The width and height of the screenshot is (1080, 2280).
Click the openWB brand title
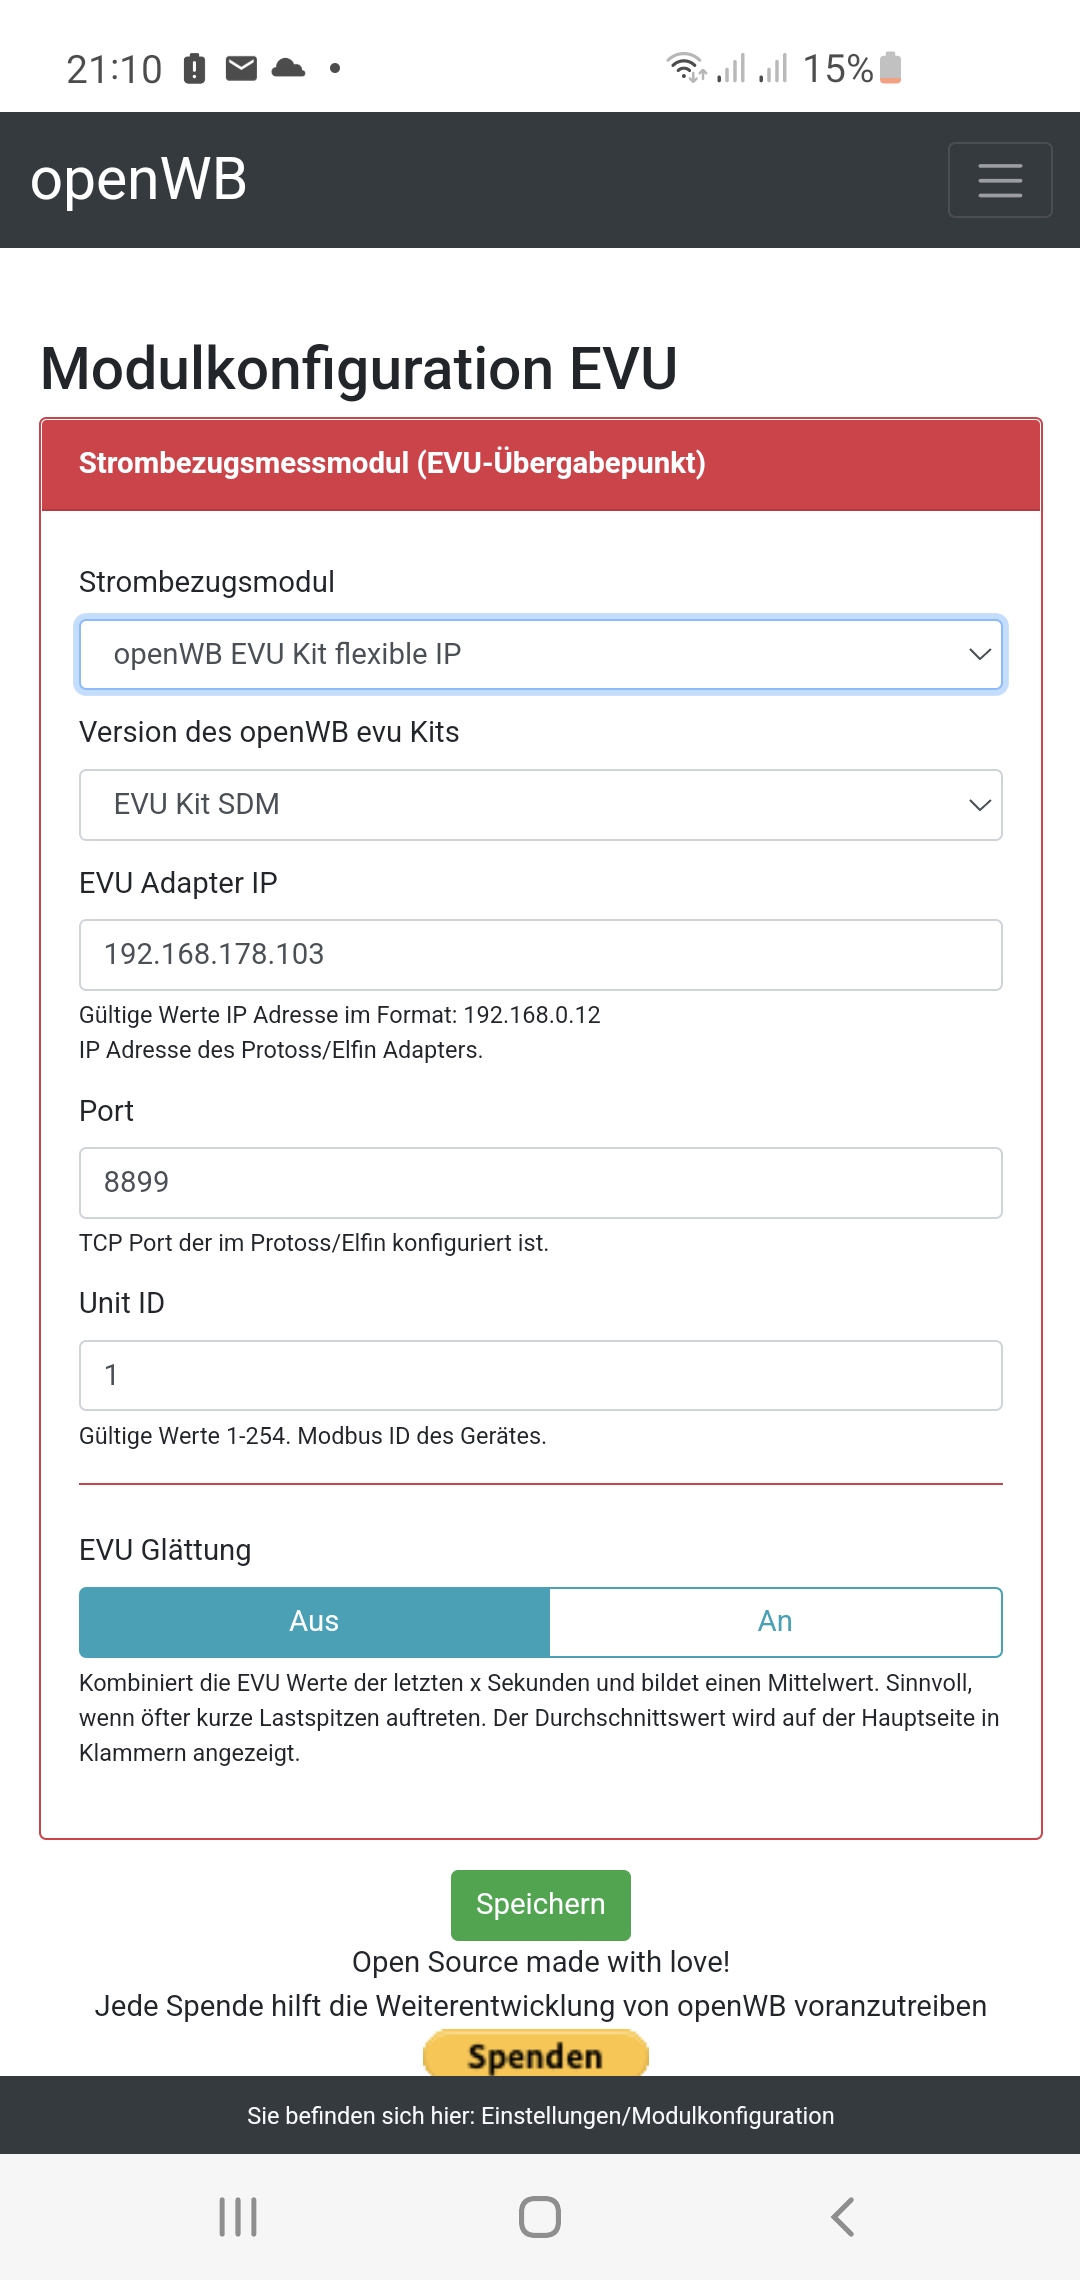(x=139, y=180)
